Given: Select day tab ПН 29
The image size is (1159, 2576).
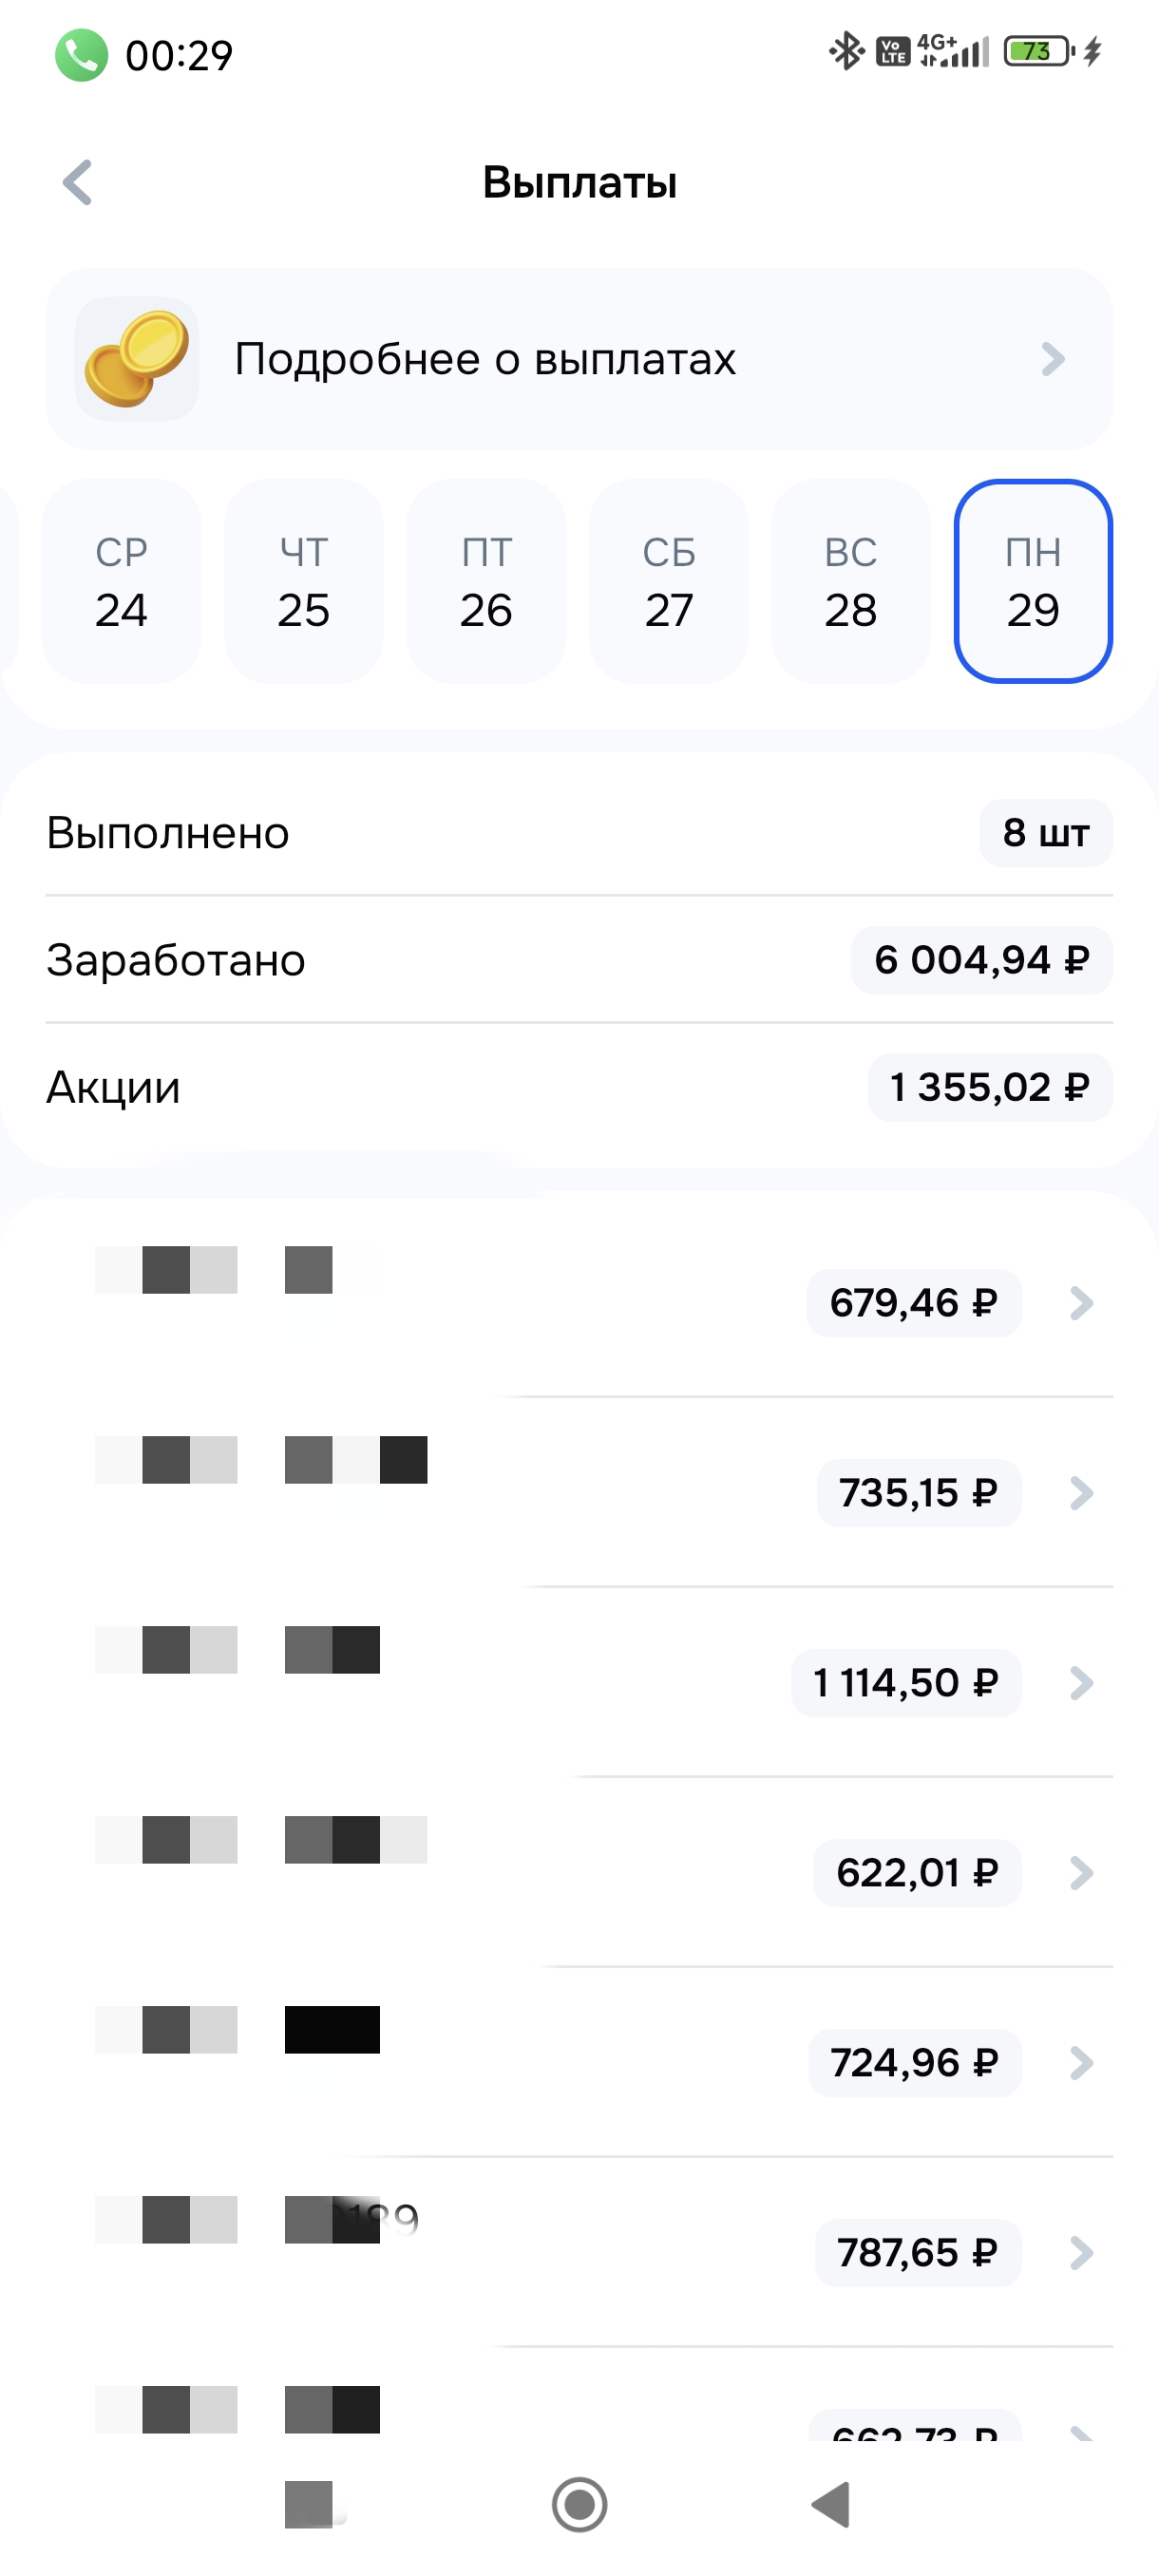Looking at the screenshot, I should click(x=1033, y=582).
